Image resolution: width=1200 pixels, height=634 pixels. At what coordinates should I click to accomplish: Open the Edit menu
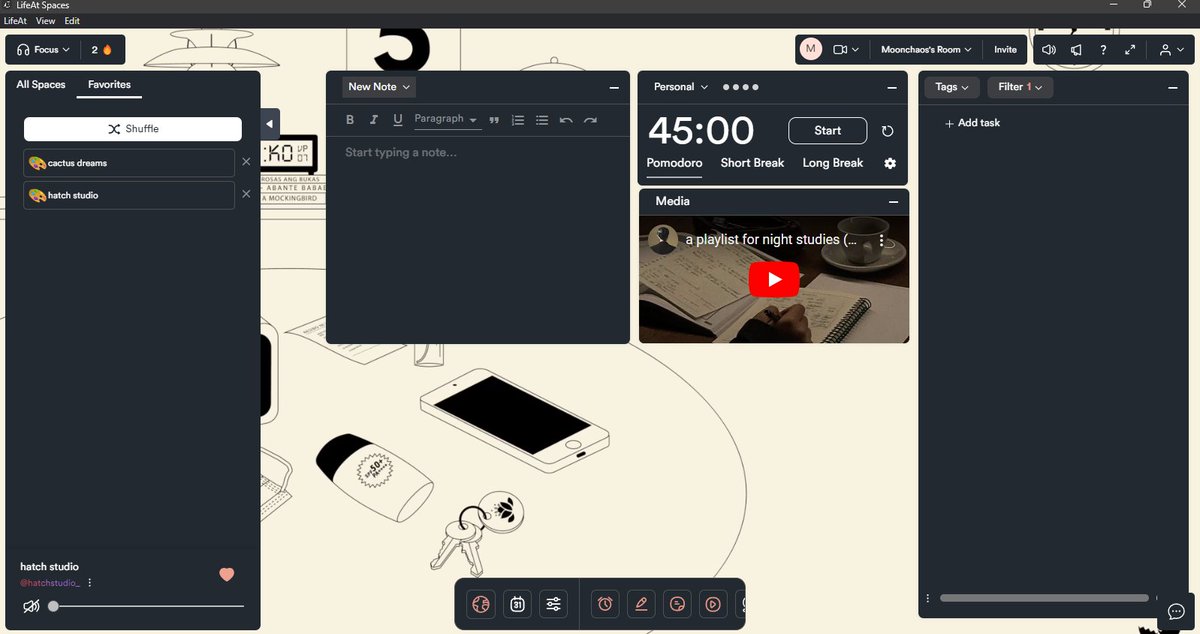point(72,20)
